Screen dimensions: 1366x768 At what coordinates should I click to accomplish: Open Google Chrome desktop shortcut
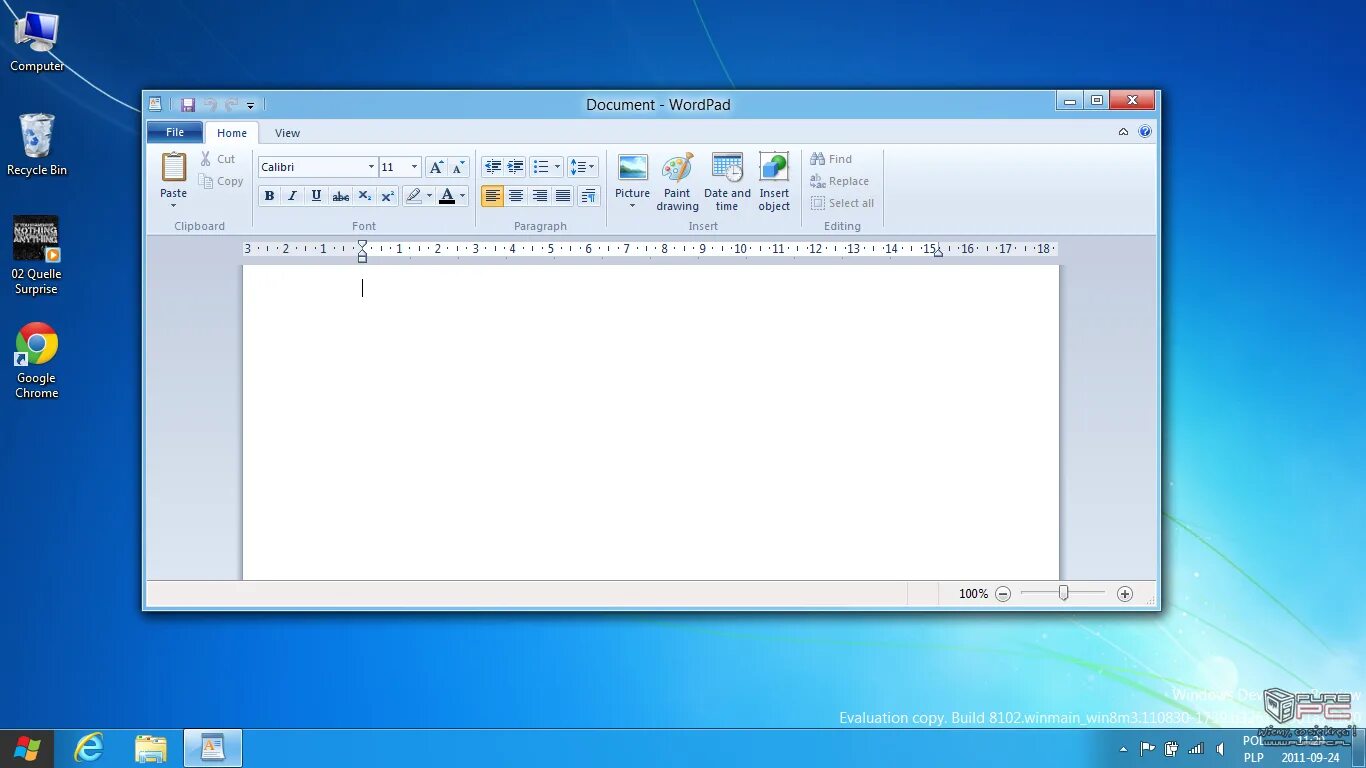pyautogui.click(x=36, y=360)
